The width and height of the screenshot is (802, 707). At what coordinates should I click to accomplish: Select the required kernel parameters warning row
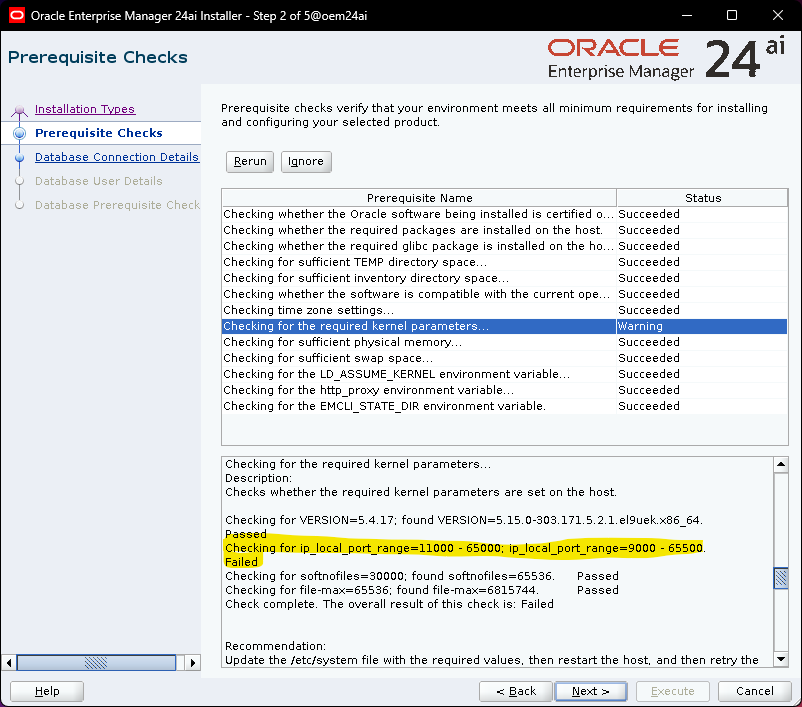(418, 326)
